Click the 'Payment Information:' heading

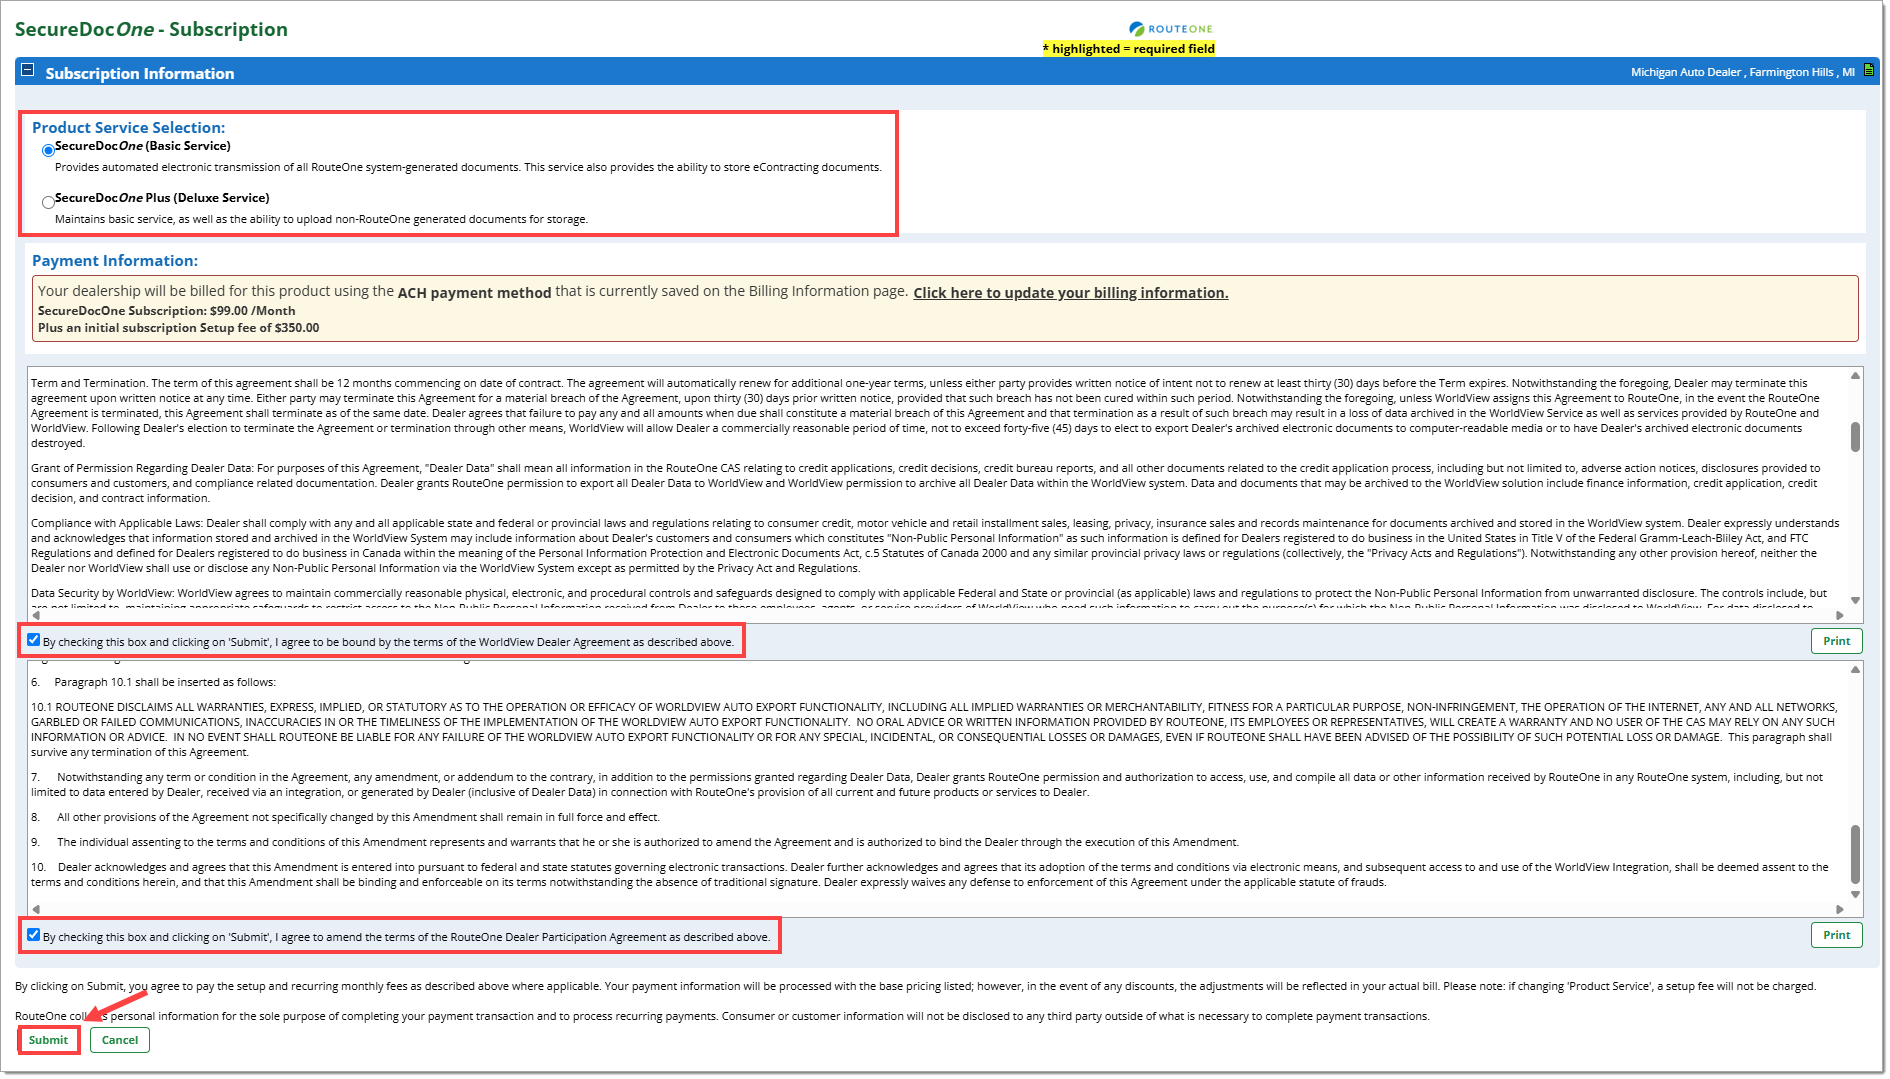(115, 261)
